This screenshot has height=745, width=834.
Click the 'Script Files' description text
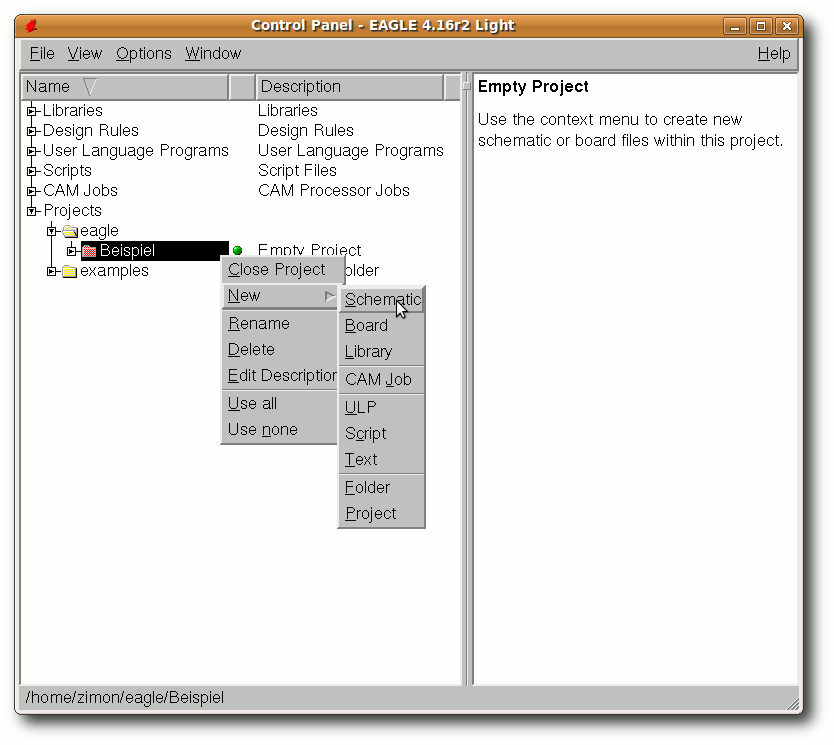[x=297, y=171]
